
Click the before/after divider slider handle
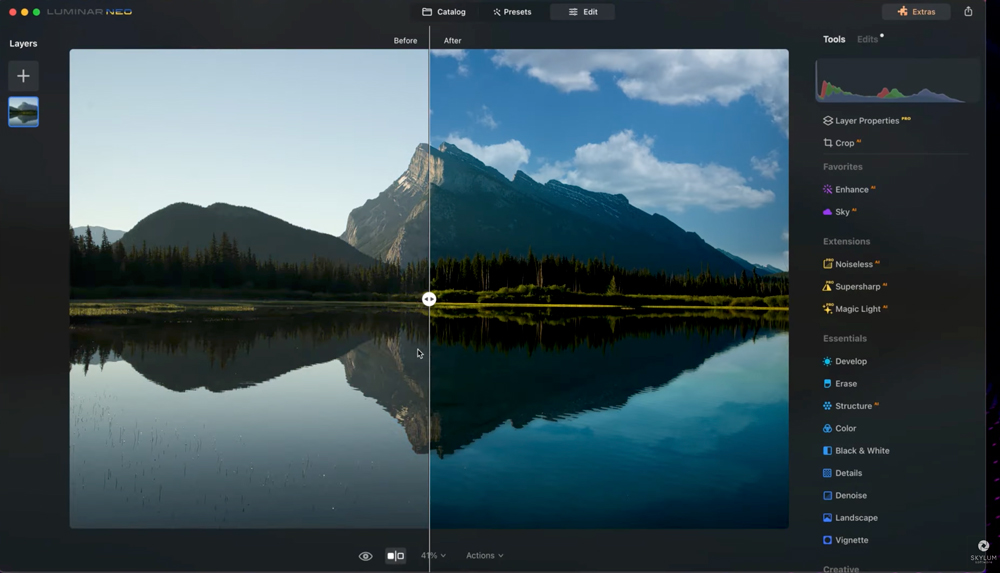429,299
